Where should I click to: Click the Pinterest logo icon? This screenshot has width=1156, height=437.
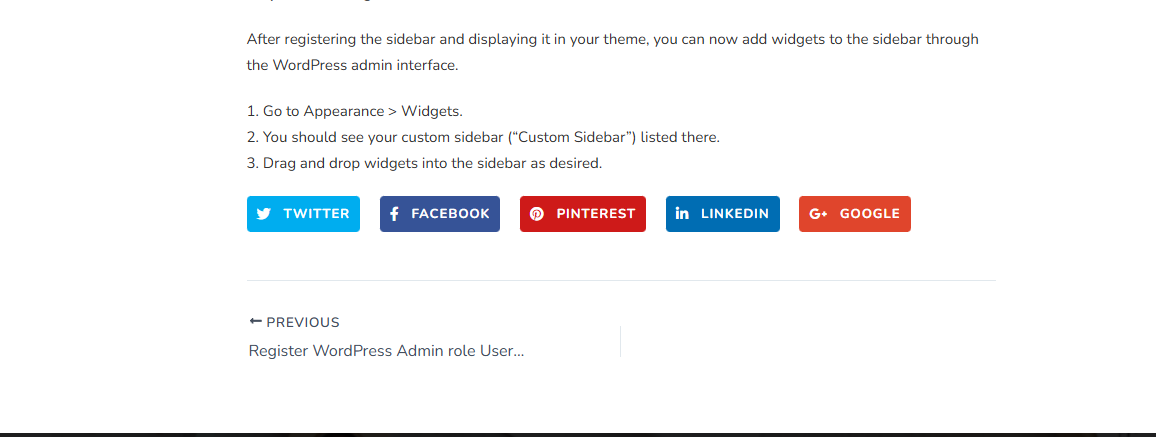[x=537, y=214]
